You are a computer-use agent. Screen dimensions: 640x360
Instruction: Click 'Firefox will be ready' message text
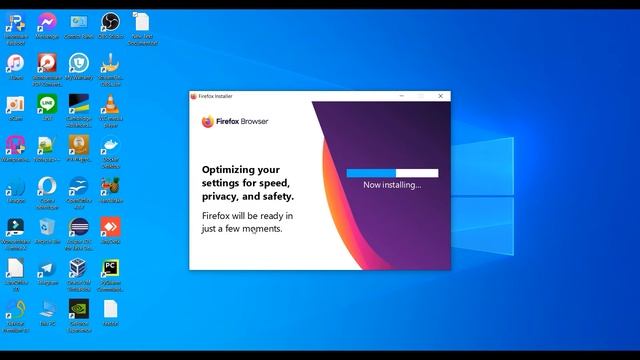(247, 222)
